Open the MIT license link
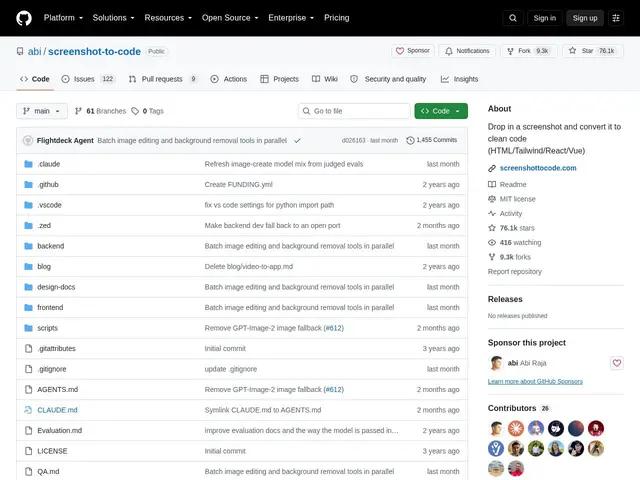The width and height of the screenshot is (640, 480). point(512,199)
